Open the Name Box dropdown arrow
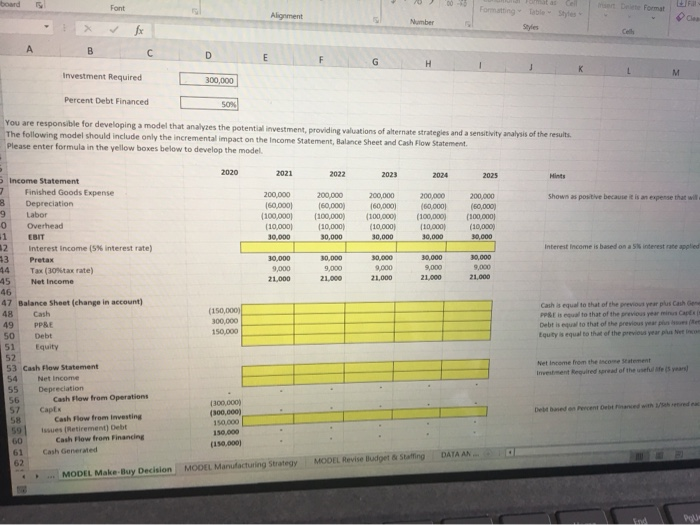The width and height of the screenshot is (700, 525). (x=46, y=27)
